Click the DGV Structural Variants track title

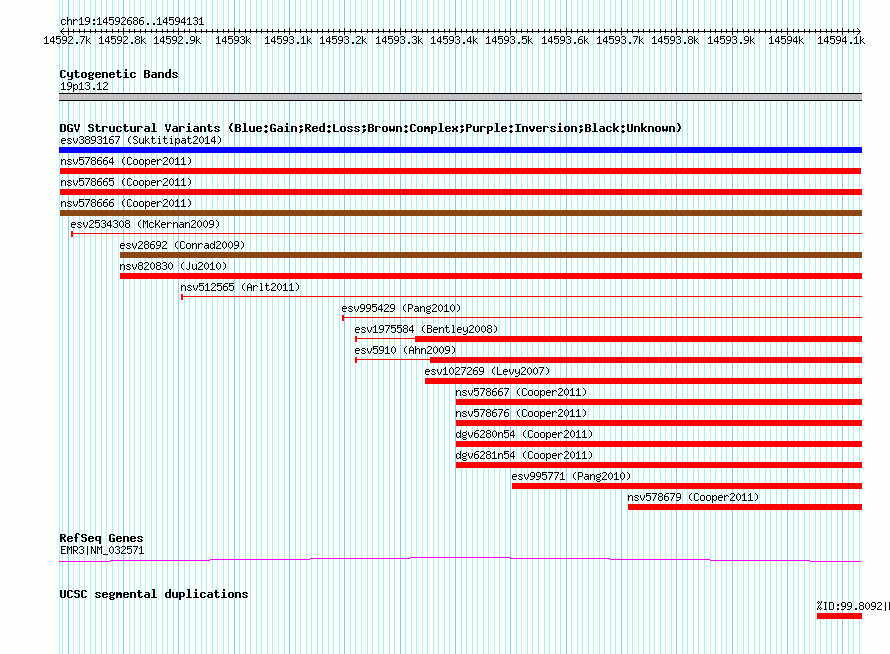(370, 128)
